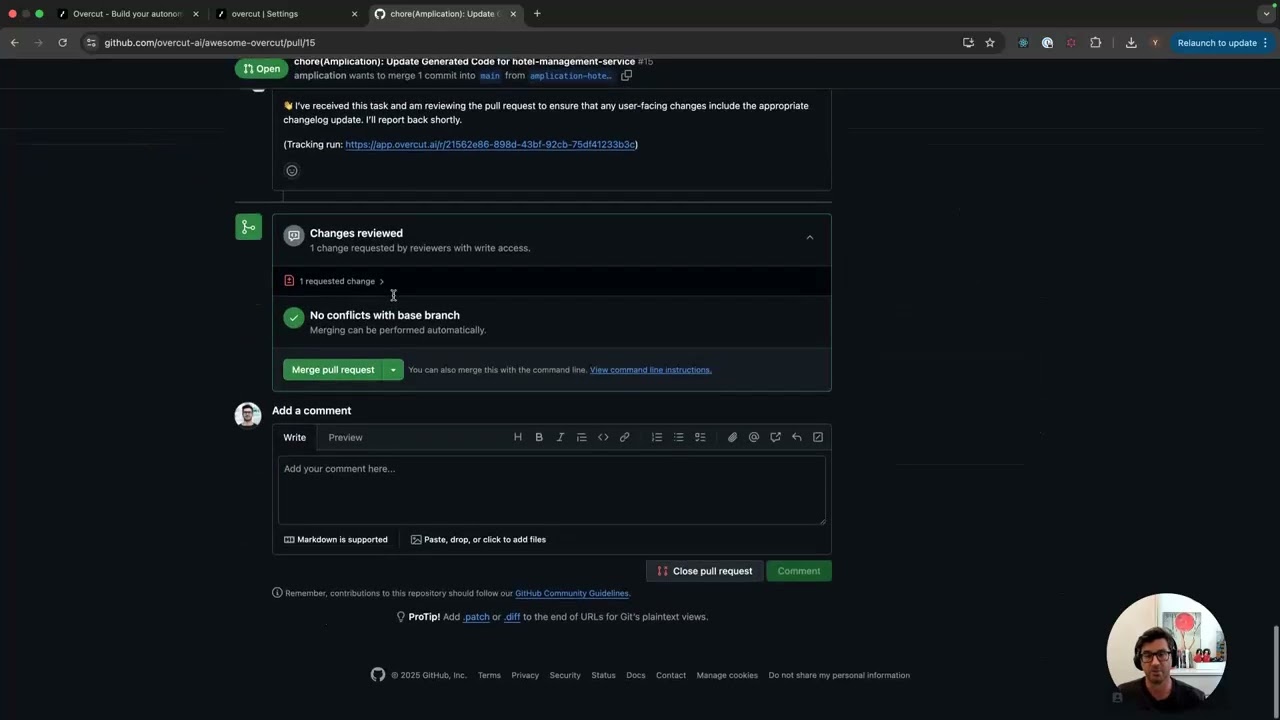Screen dimensions: 1280x720
Task: Click Do not share my personal information
Action: (x=839, y=675)
